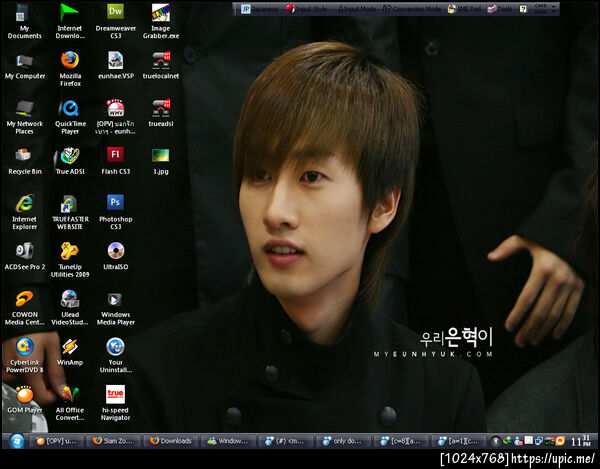Launch GOM Player from the desktop
The width and height of the screenshot is (600, 469).
point(24,400)
